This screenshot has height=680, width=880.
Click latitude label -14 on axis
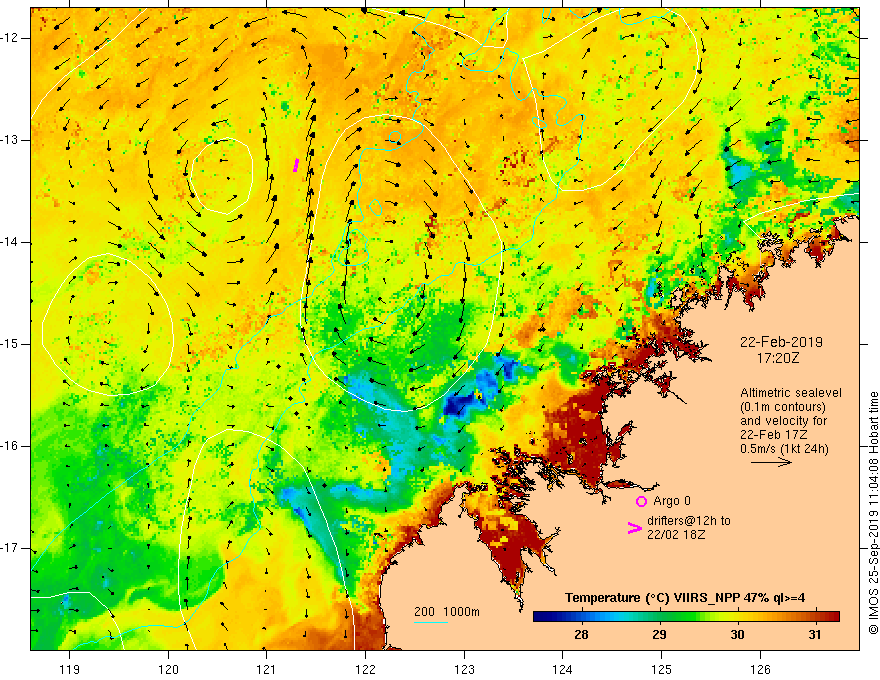[10, 242]
